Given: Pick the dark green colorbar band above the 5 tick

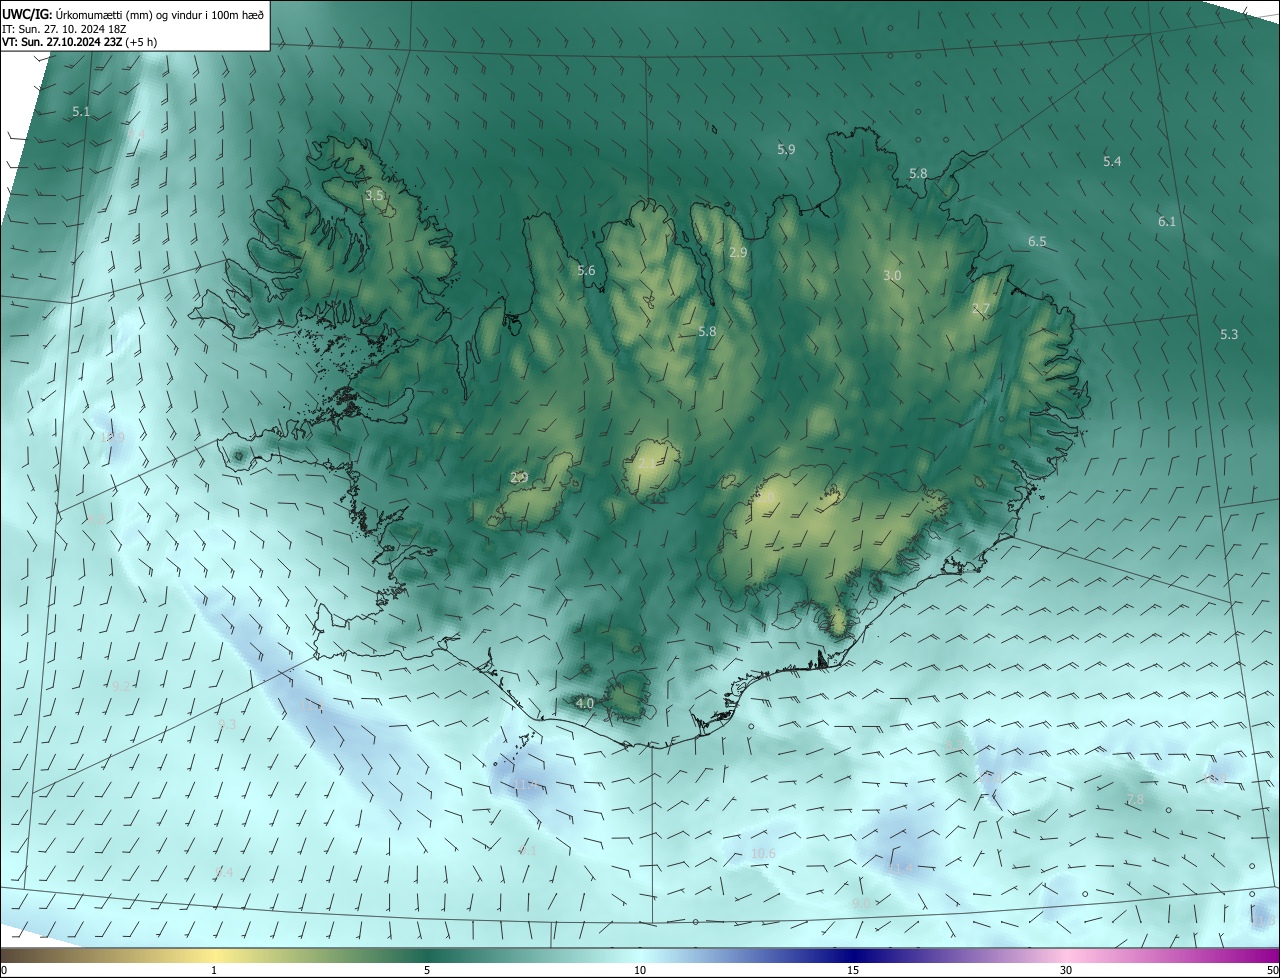Looking at the screenshot, I should tap(427, 955).
